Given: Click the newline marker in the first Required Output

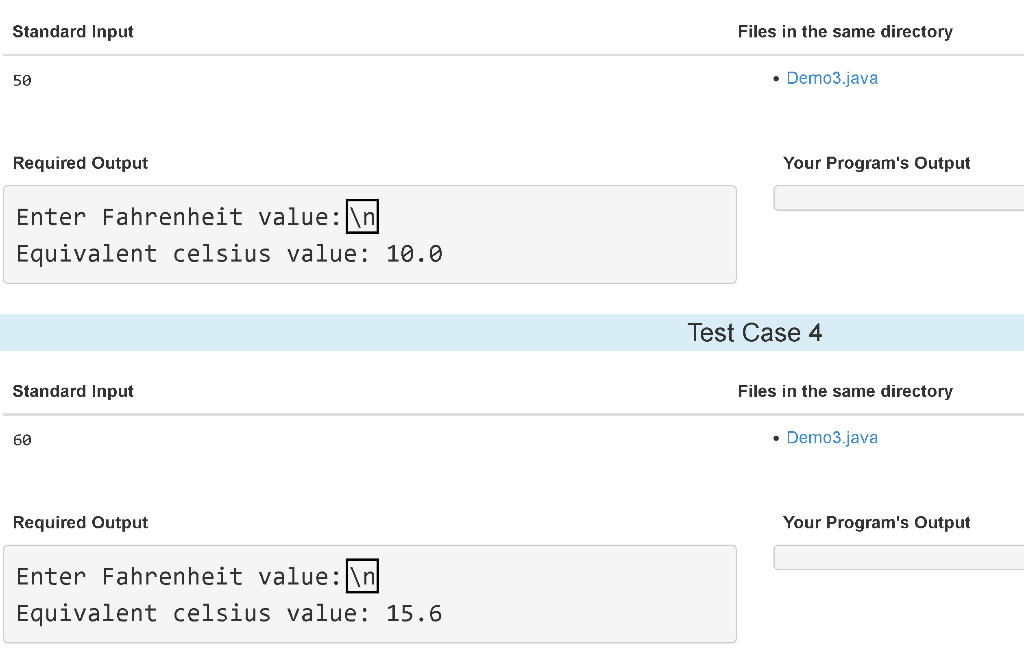Looking at the screenshot, I should [362, 216].
